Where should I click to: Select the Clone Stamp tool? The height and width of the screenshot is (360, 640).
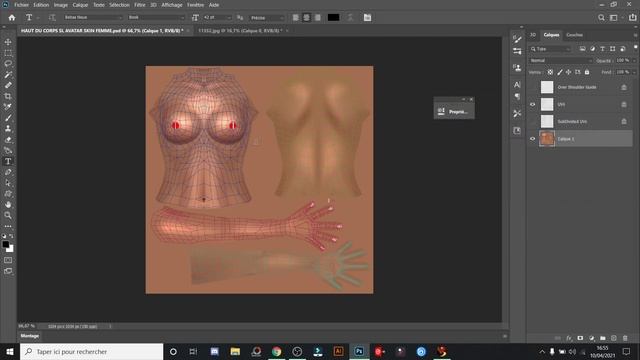[8, 129]
